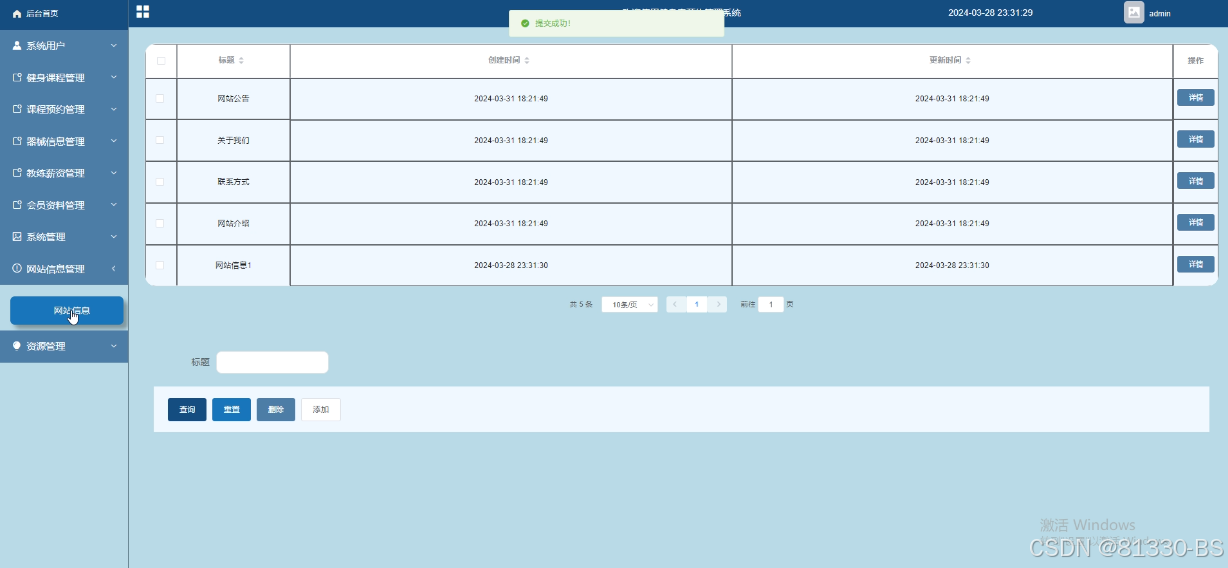Viewport: 1228px width, 568px height.
Task: Expand the 系统用户 menu chevron
Action: point(113,46)
